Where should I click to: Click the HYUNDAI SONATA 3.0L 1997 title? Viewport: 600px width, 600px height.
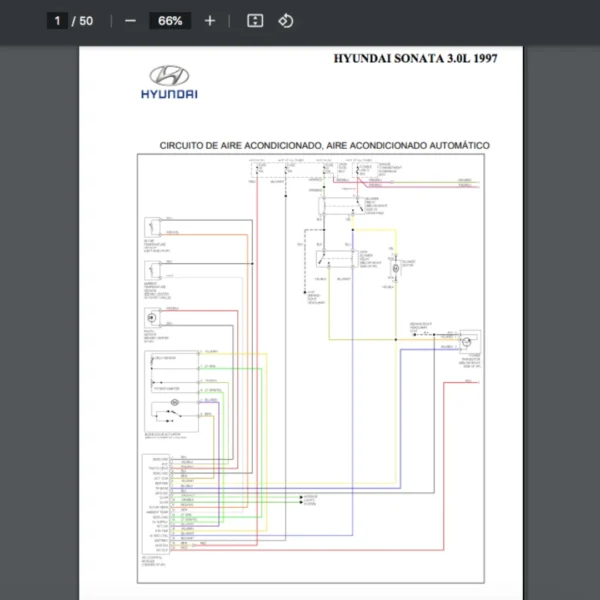414,58
